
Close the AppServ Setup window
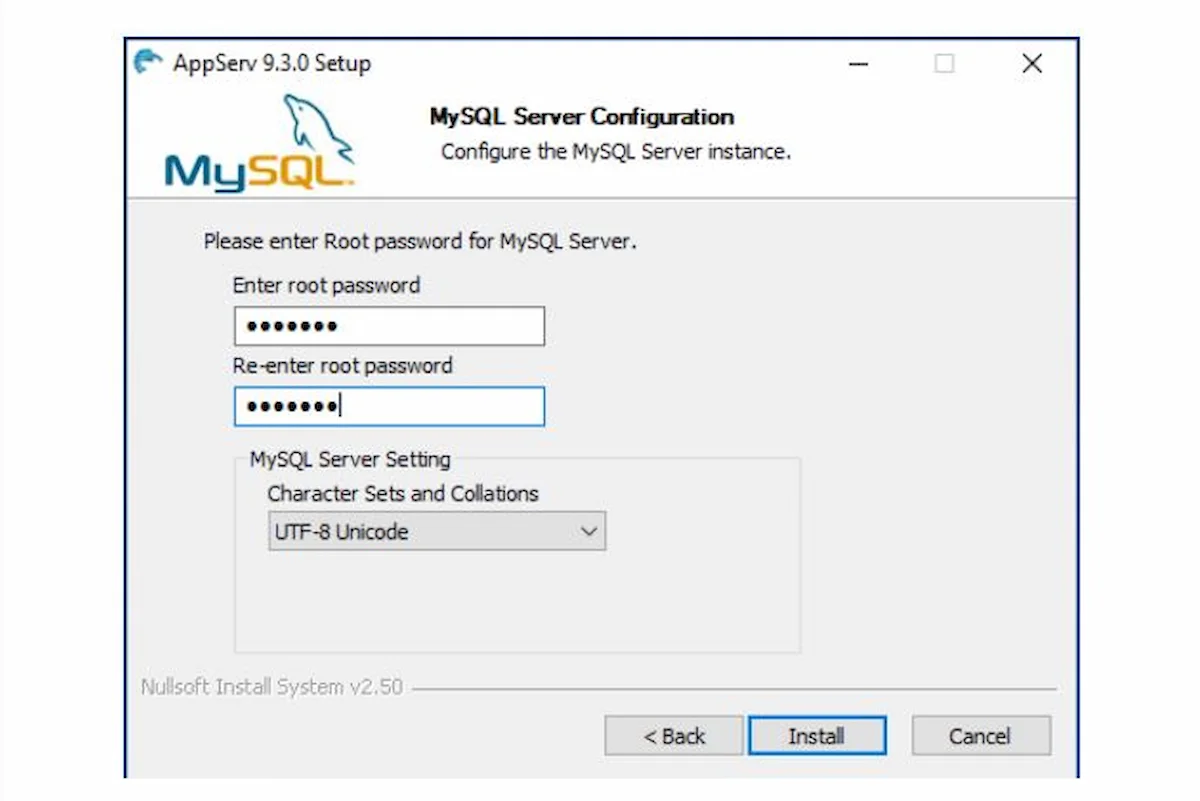pyautogui.click(x=1032, y=64)
